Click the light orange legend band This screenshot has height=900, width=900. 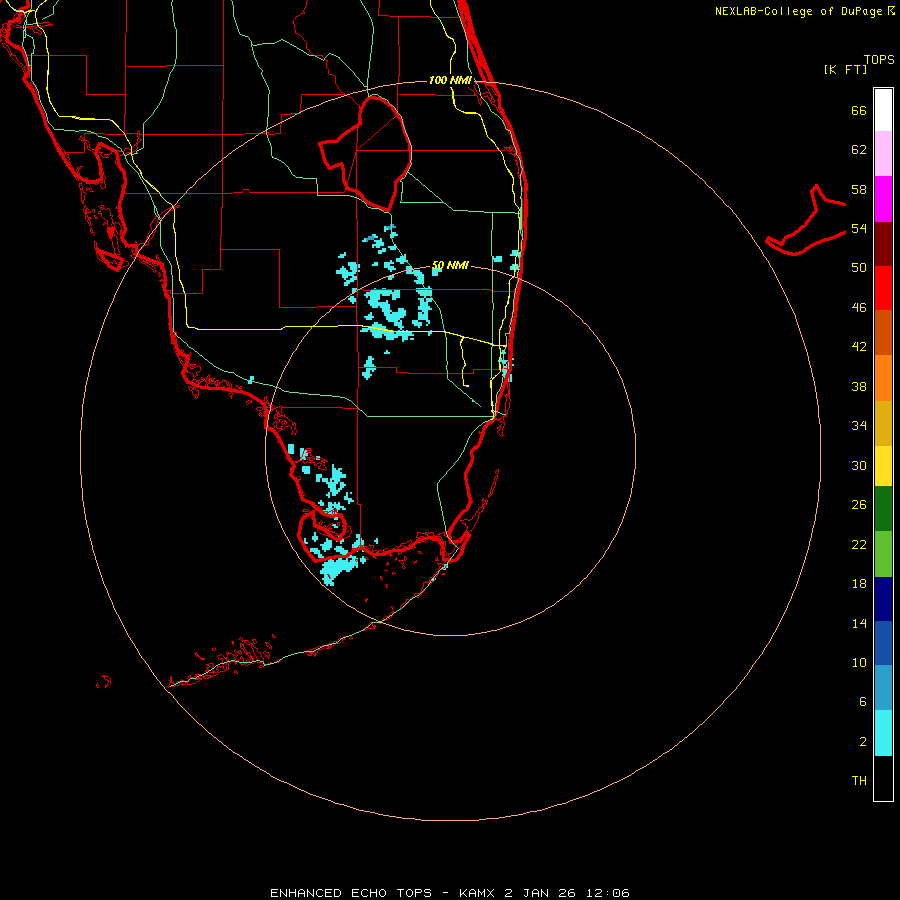pos(883,378)
